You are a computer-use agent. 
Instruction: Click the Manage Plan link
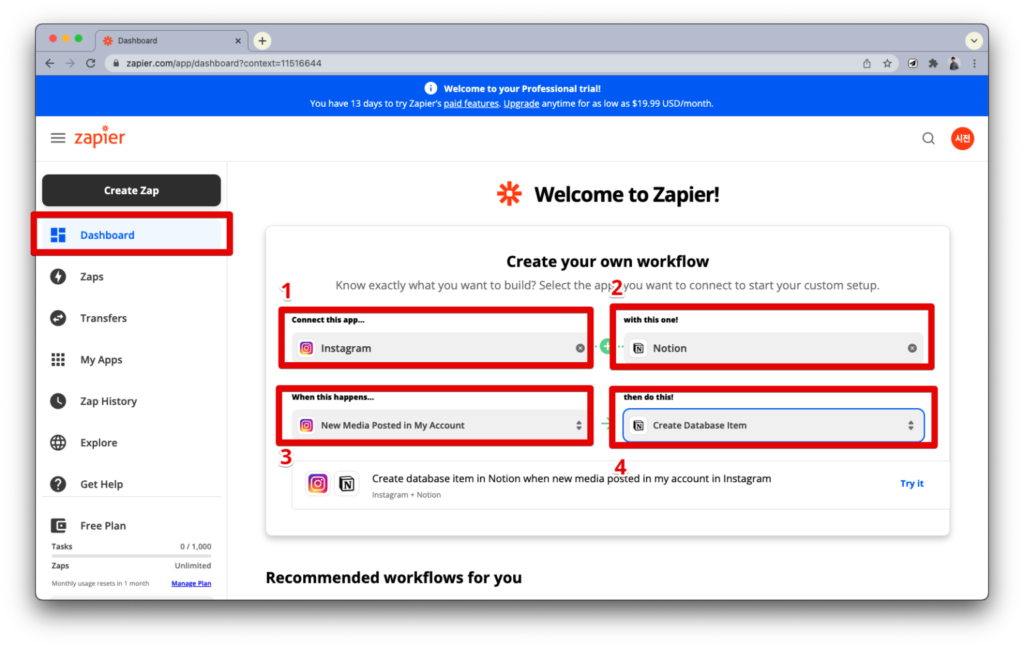191,583
